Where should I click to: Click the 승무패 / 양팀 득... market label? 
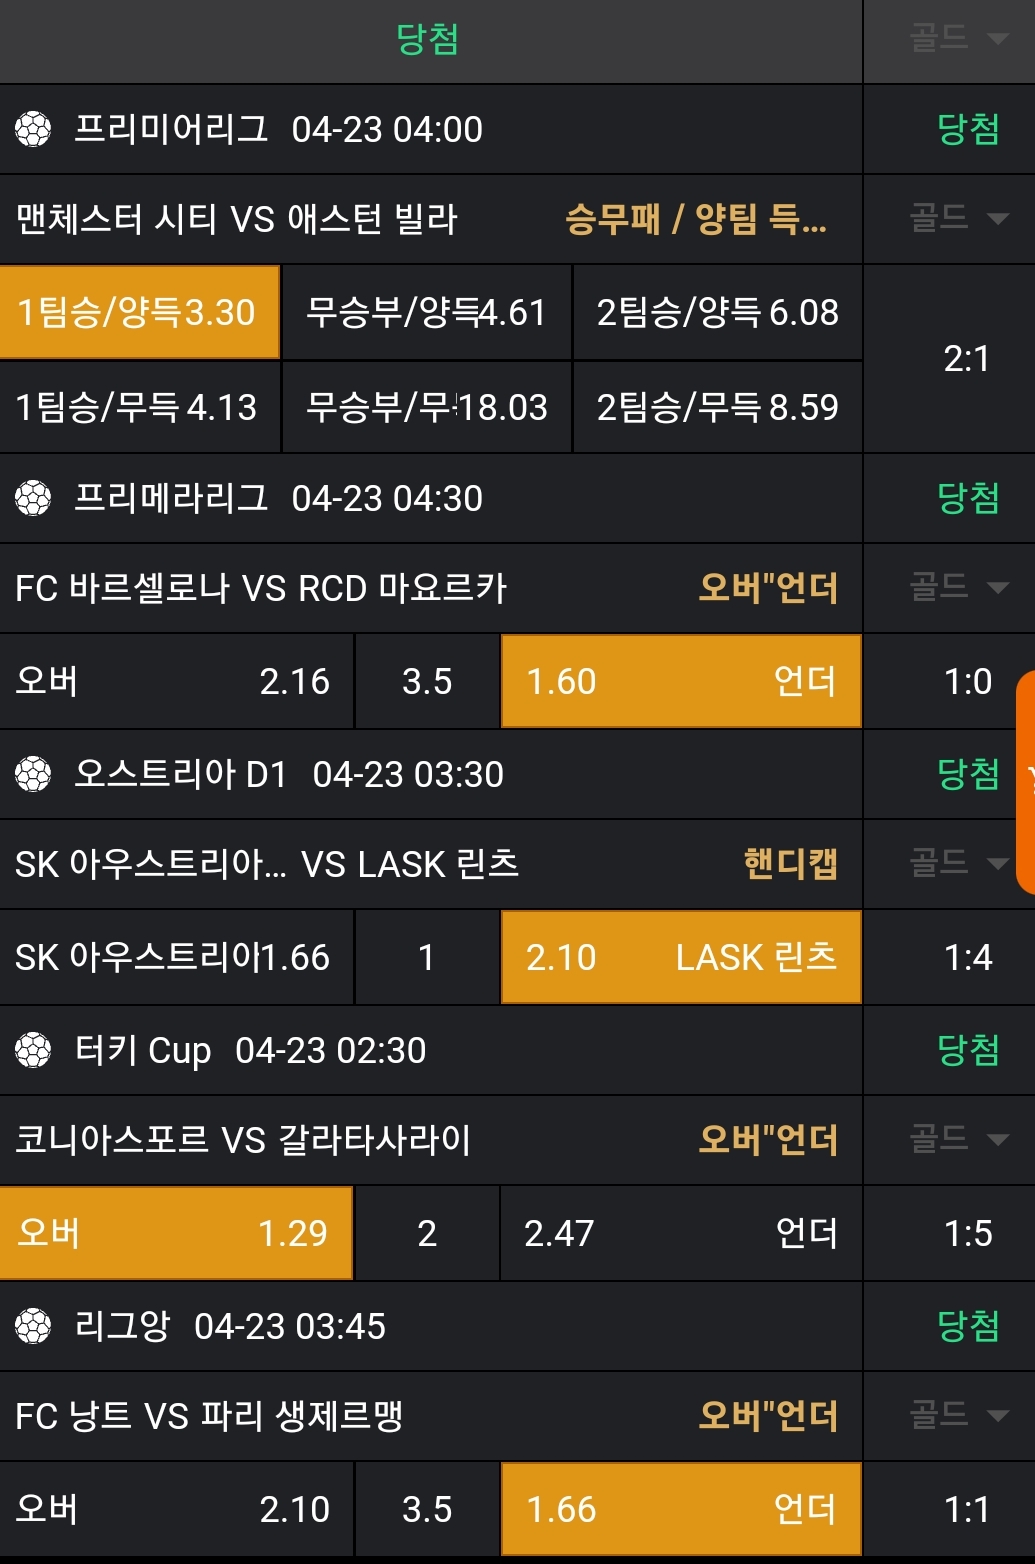pos(696,219)
